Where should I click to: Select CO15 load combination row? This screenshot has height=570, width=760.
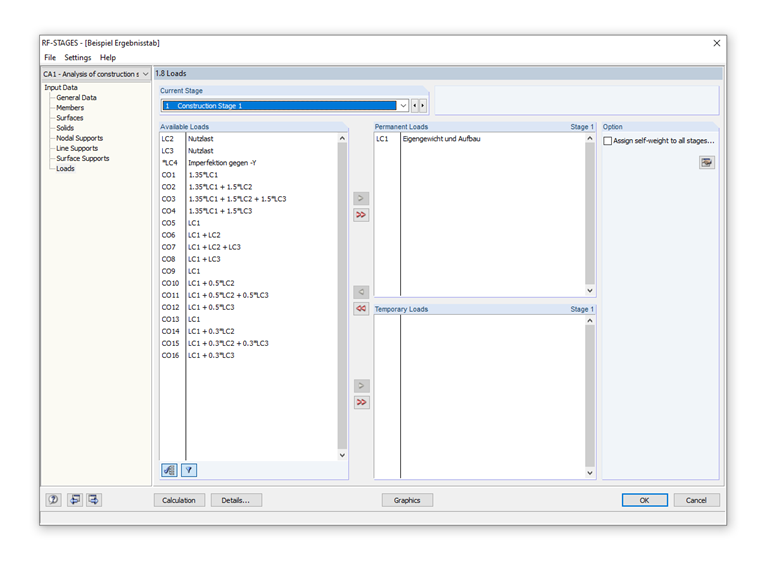coord(249,343)
